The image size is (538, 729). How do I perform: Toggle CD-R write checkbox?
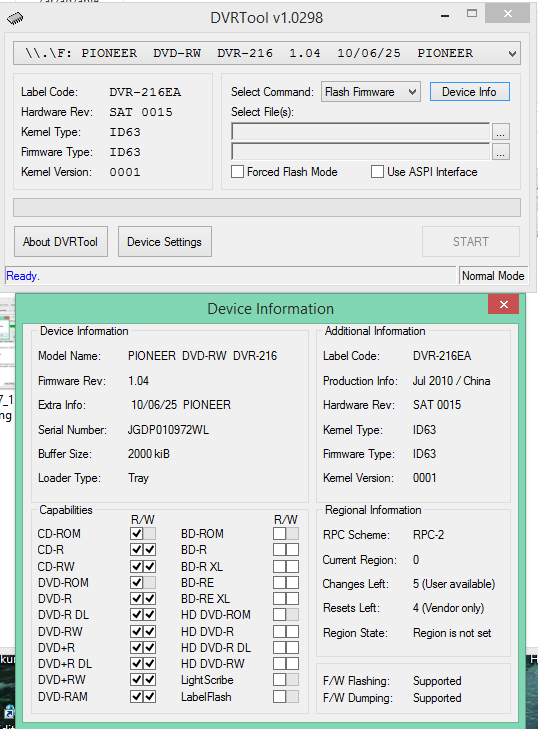150,550
